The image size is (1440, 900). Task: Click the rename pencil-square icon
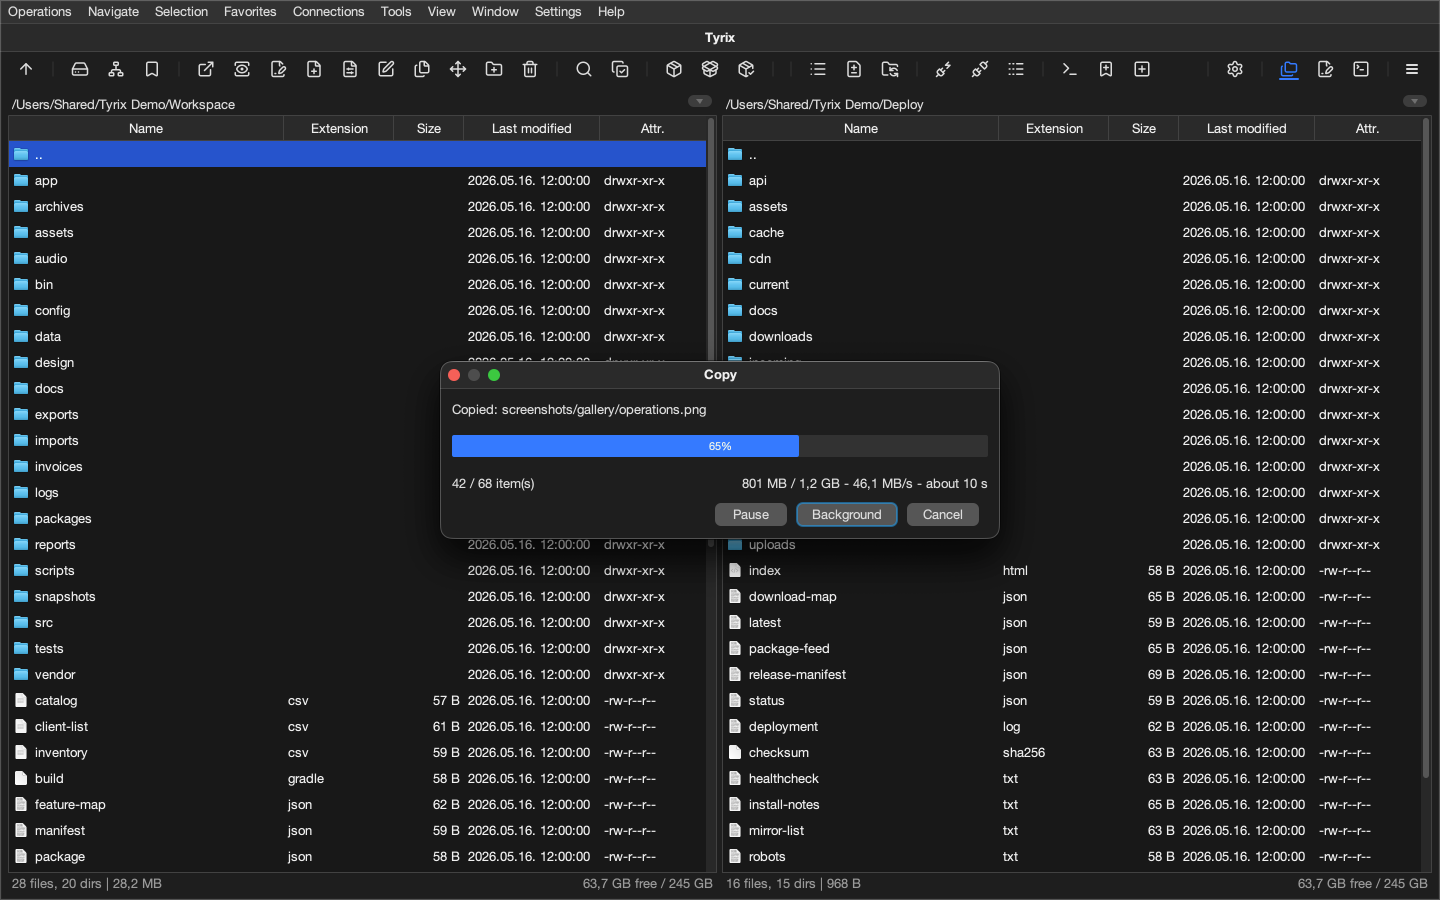coord(386,69)
